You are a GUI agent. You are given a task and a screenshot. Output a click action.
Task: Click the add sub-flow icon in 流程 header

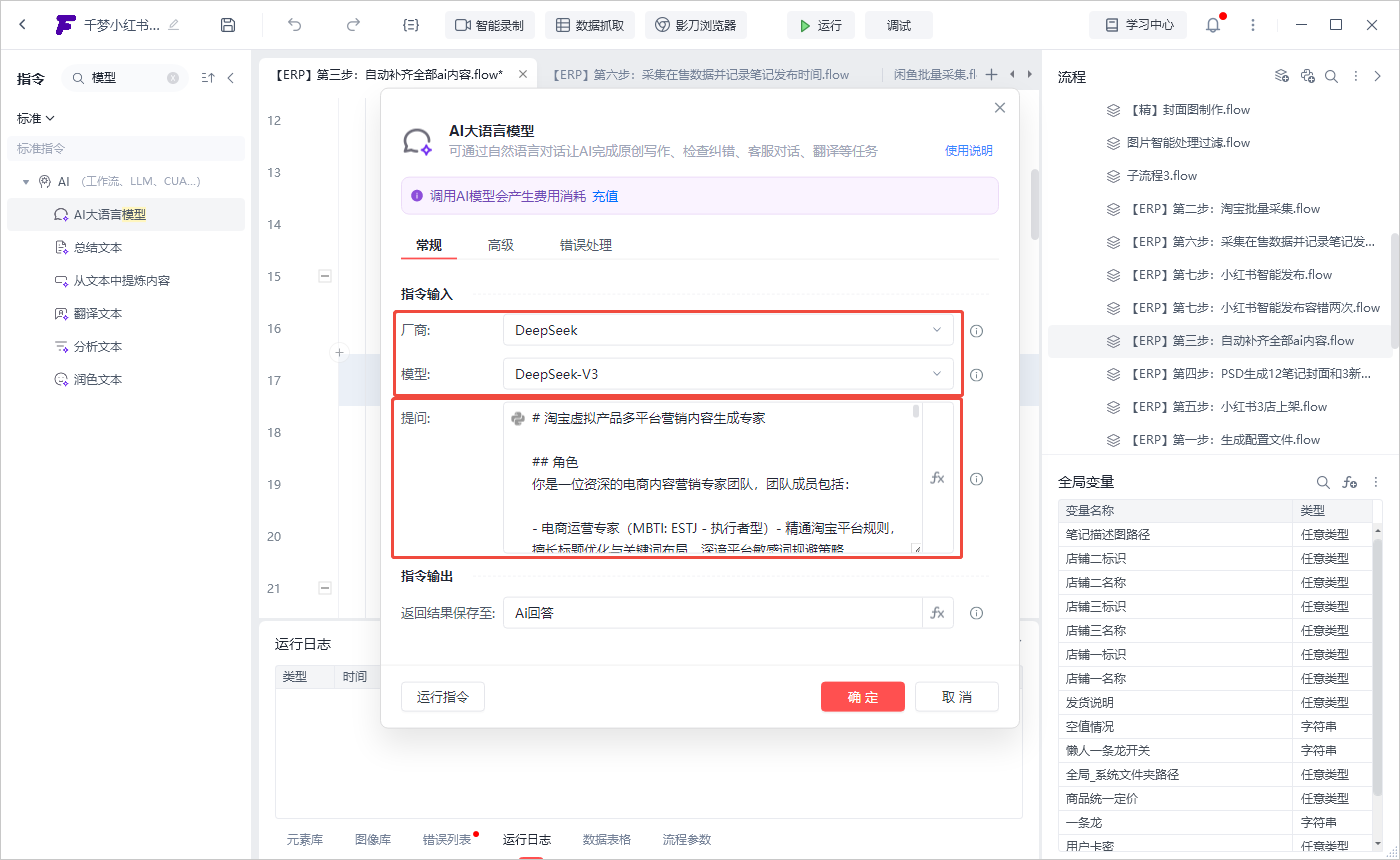[x=1282, y=76]
